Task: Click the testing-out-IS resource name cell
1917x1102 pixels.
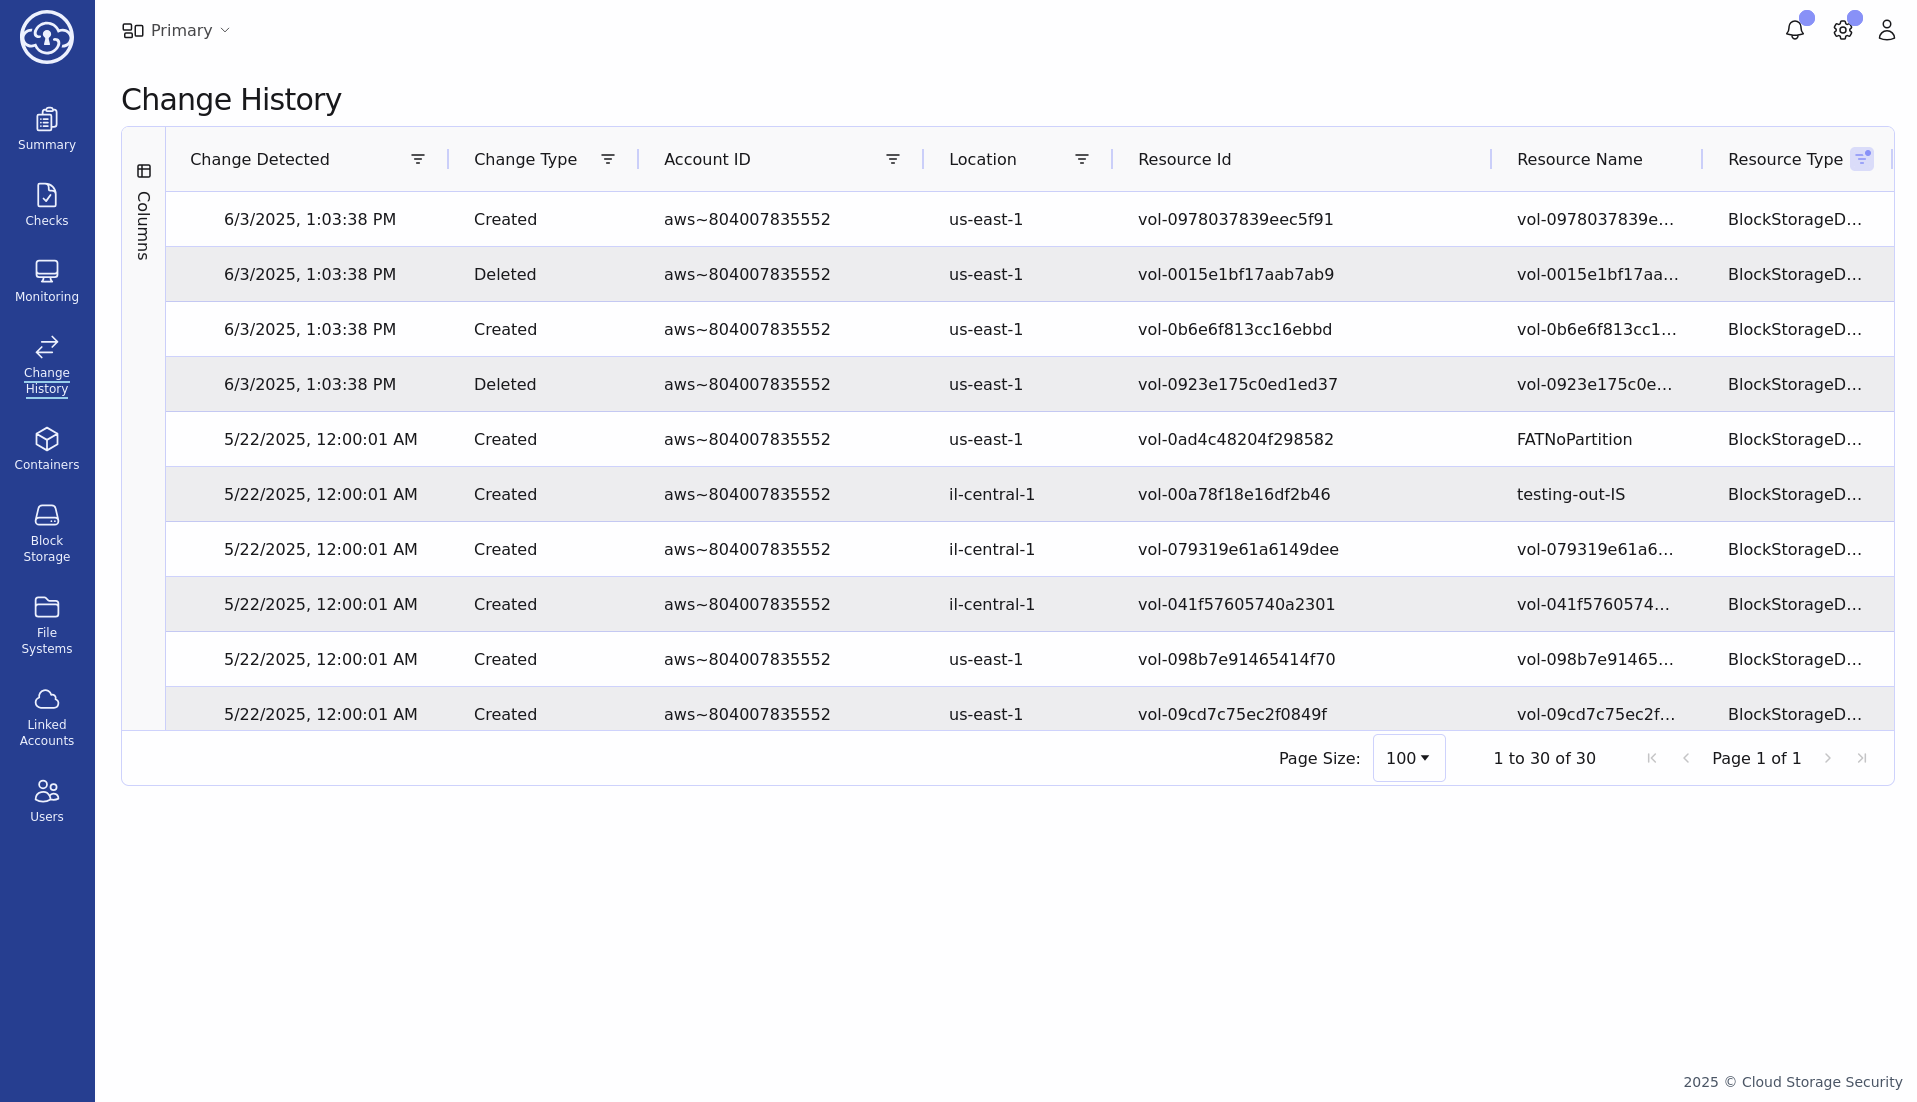Action: (x=1570, y=494)
